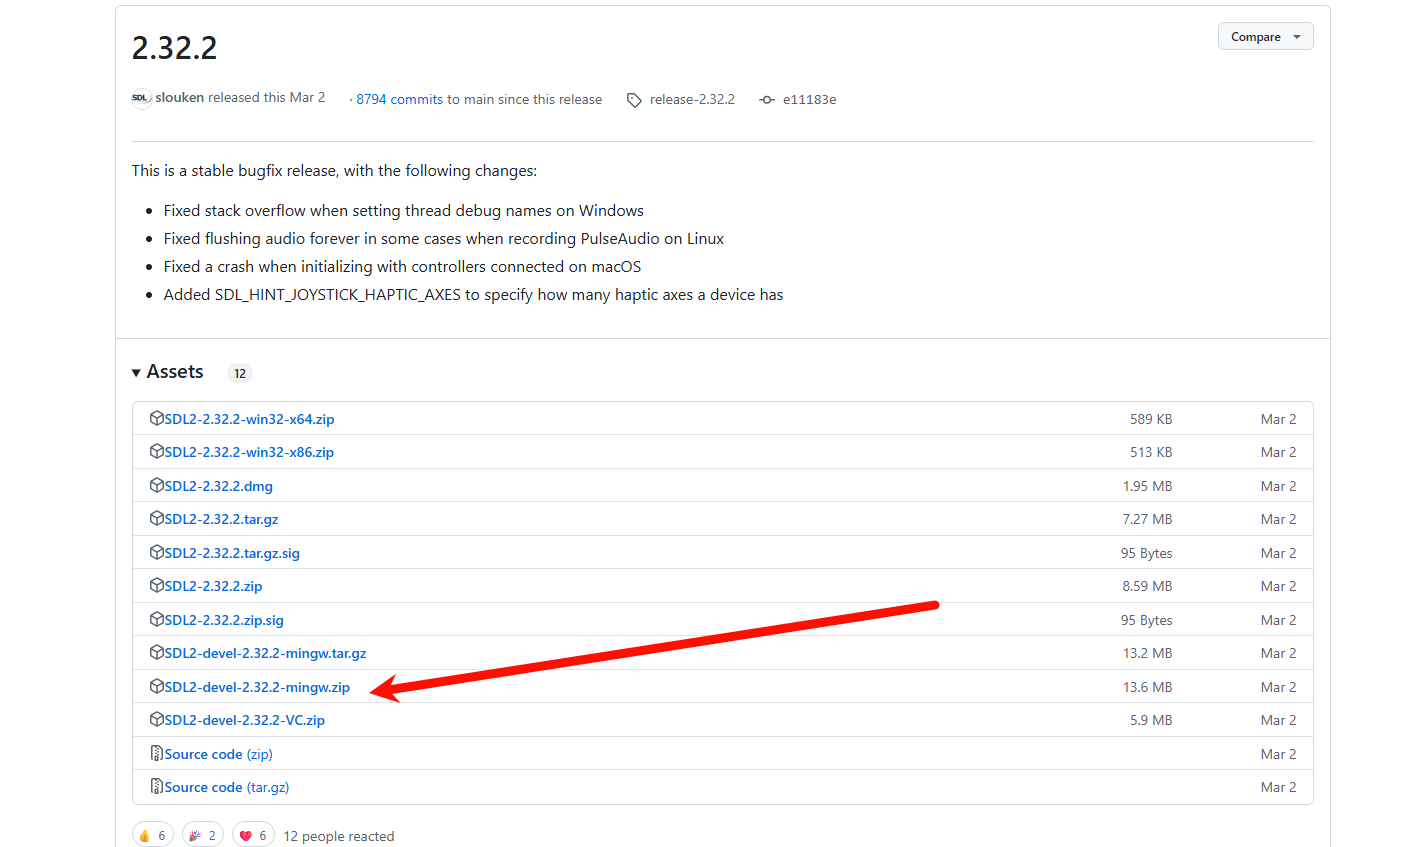Click package icon for SDL2-devel-2.32.2-mingw.zip

coord(156,686)
